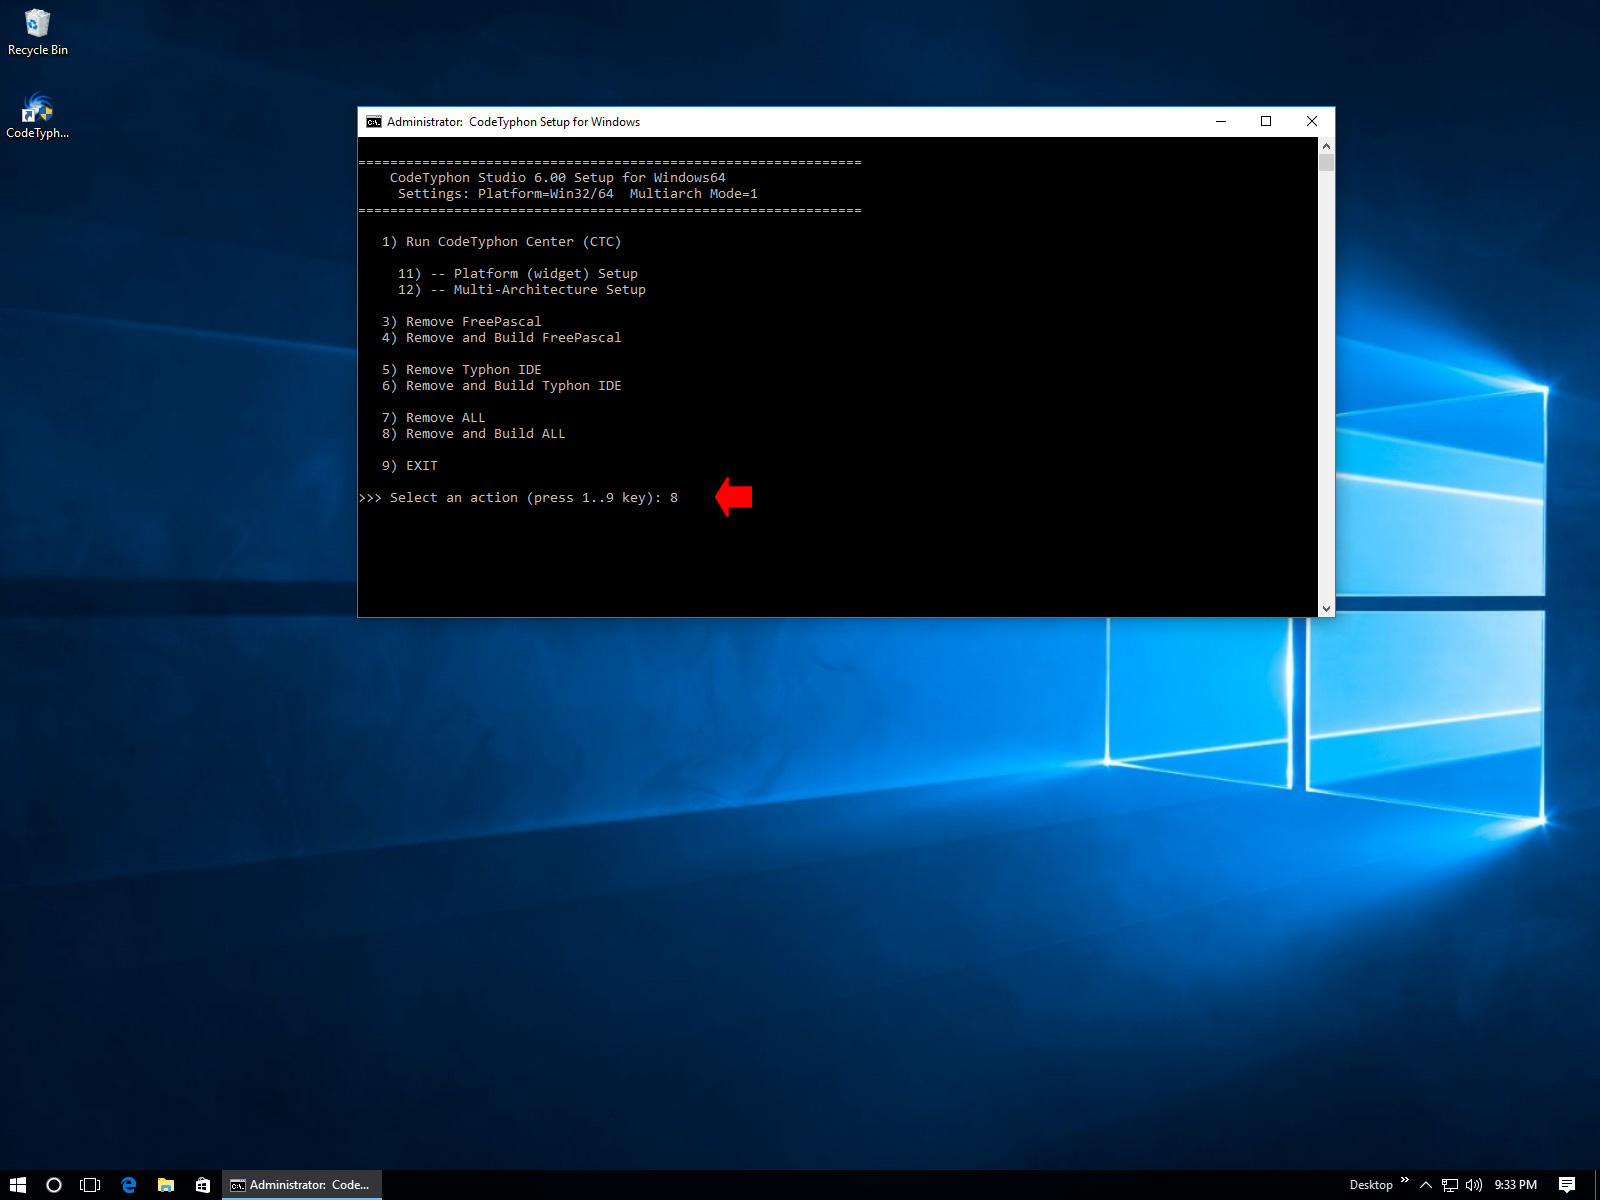Click the console window title bar text
The image size is (1600, 1200).
coord(513,122)
